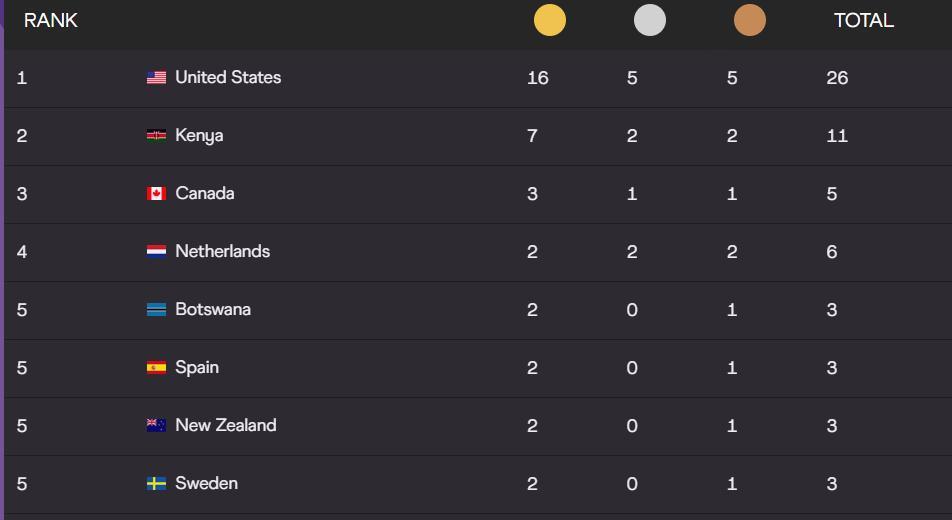Select the New Zealand country name
This screenshot has height=520, width=952.
coord(225,425)
